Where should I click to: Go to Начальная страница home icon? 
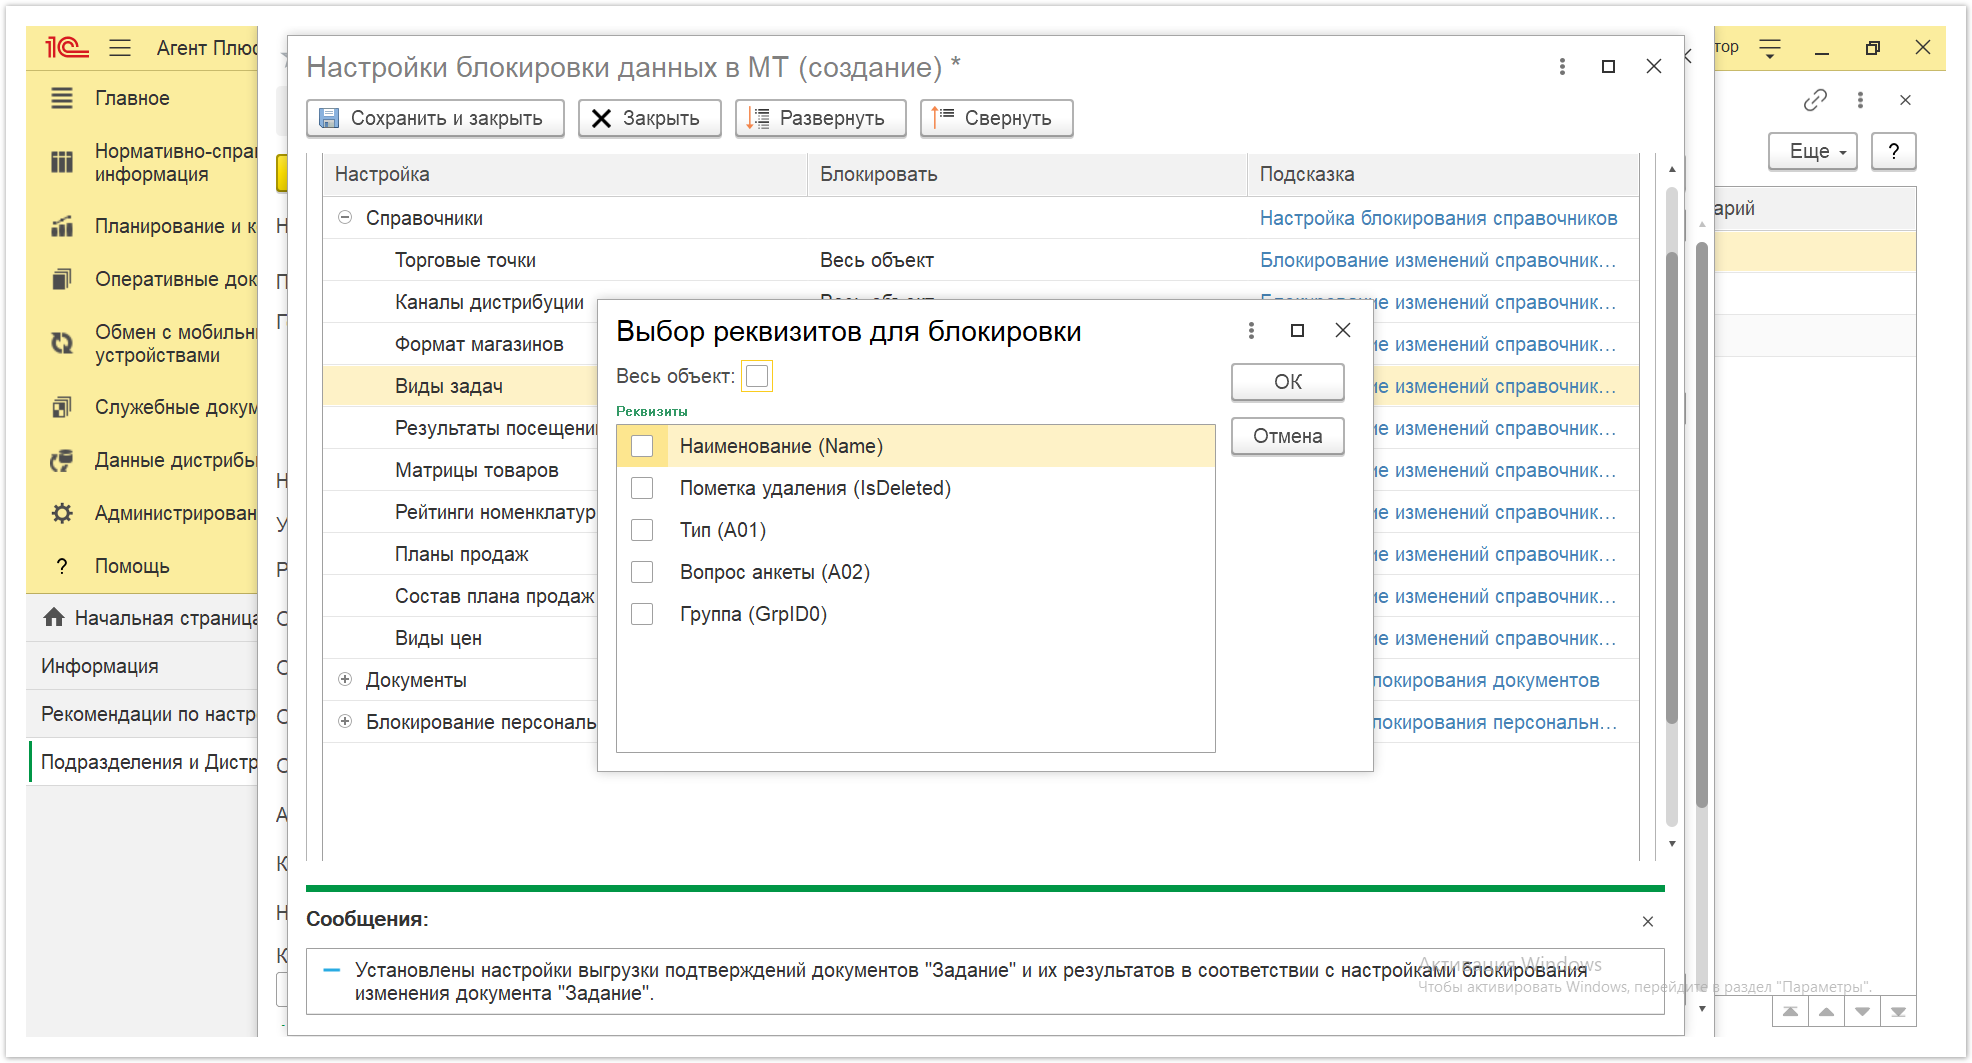click(54, 617)
